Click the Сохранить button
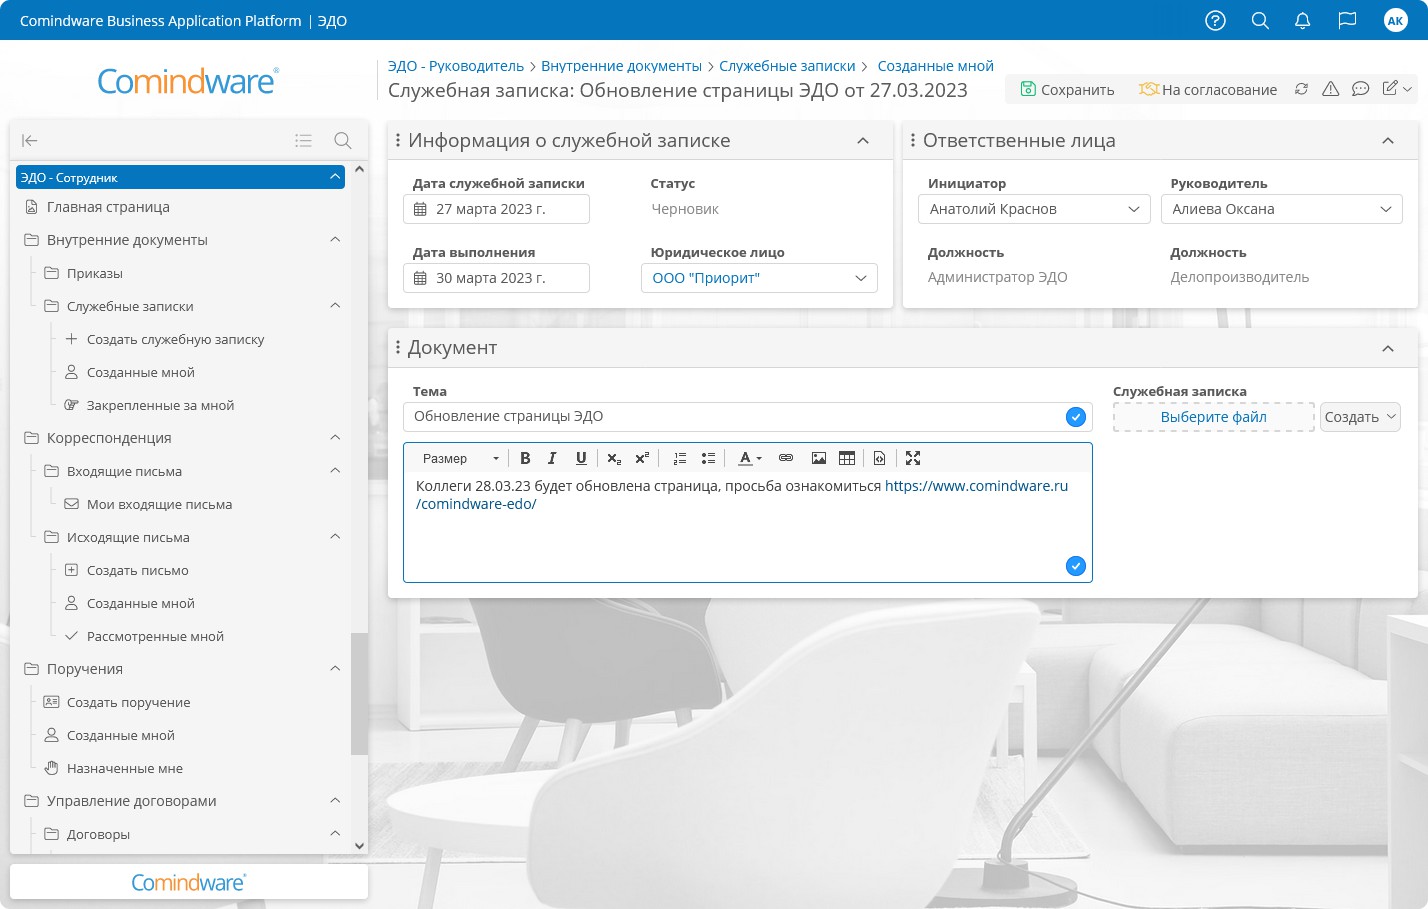Image resolution: width=1428 pixels, height=909 pixels. pyautogui.click(x=1067, y=89)
